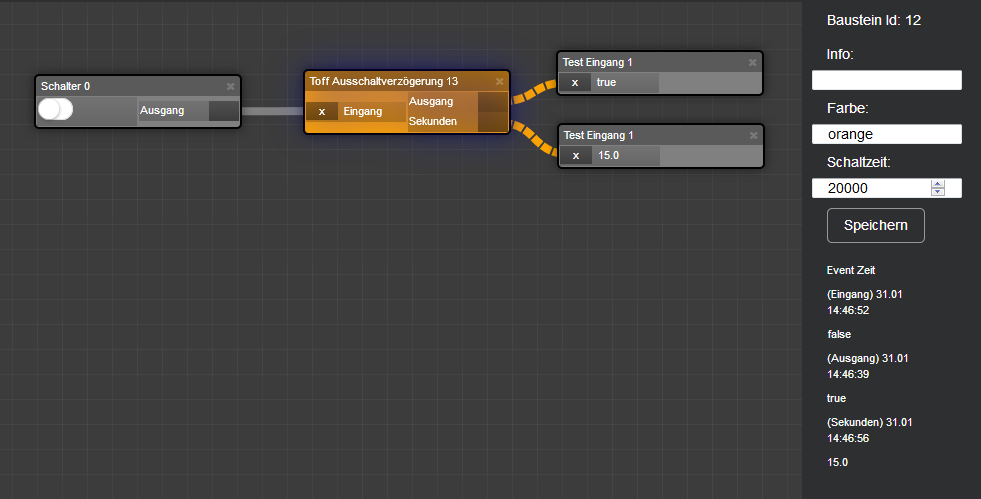Click the x input port next to 15.0
Image resolution: width=981 pixels, height=499 pixels.
576,155
